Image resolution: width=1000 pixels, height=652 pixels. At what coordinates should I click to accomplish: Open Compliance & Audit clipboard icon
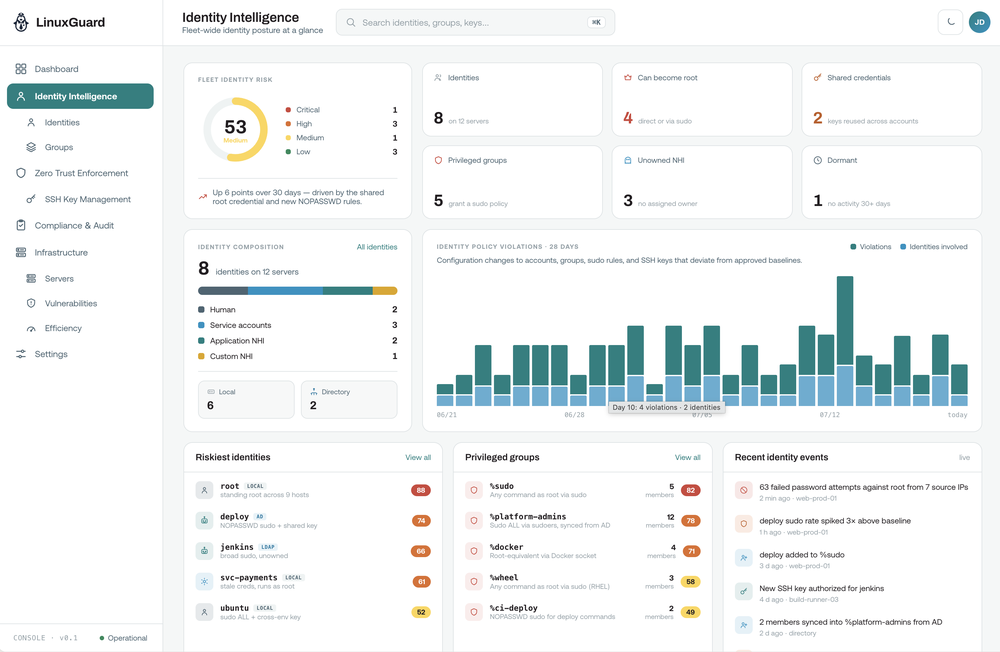[21, 225]
